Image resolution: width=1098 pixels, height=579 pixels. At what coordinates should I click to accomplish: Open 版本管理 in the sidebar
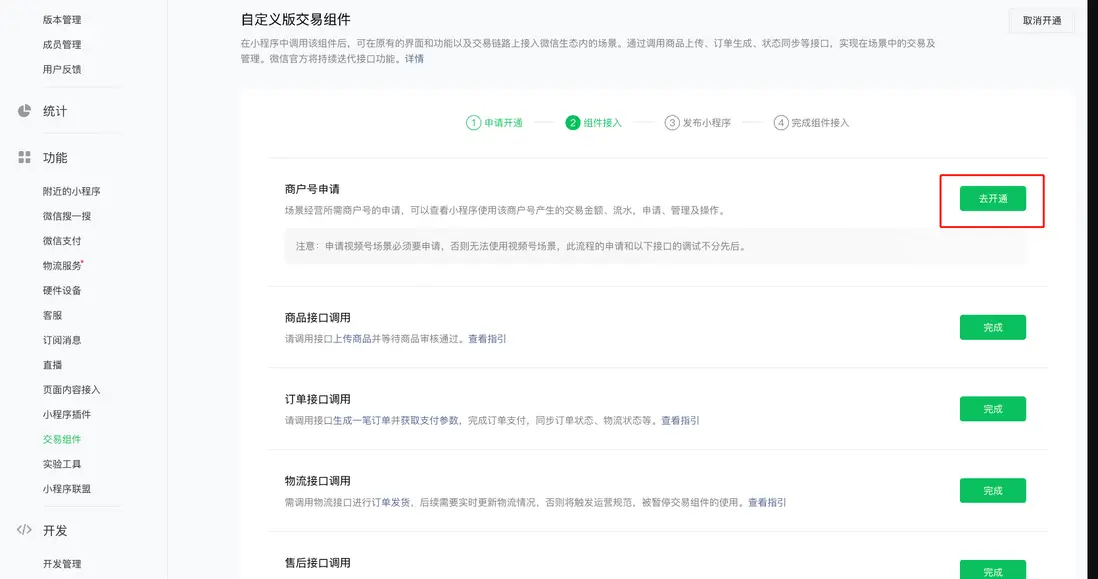point(62,20)
